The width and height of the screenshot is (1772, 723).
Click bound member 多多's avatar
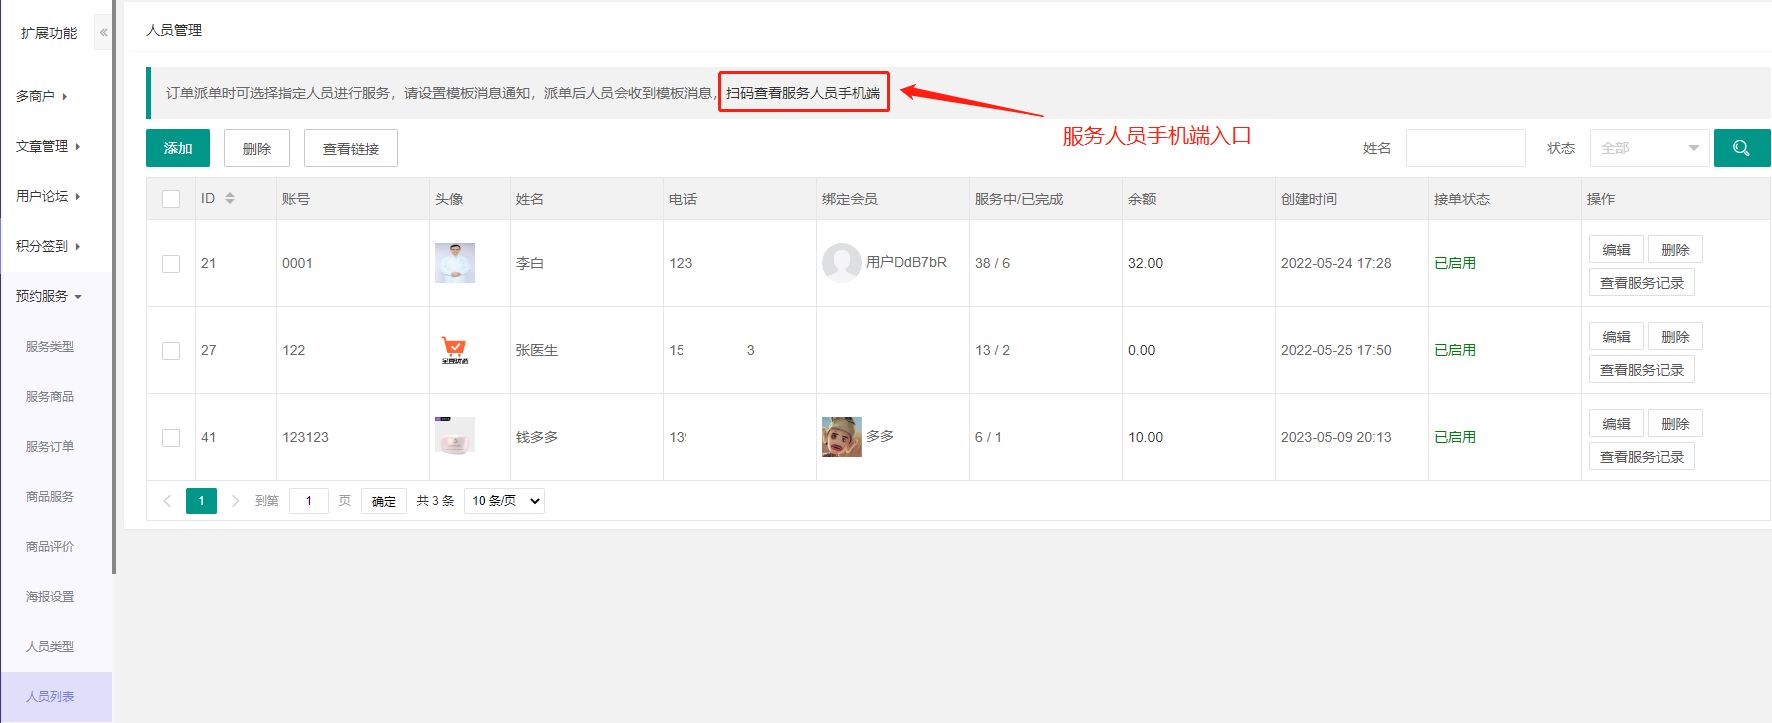pyautogui.click(x=841, y=437)
